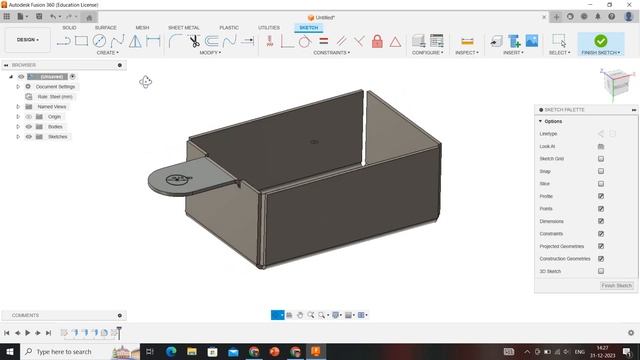Expand the Origin folder

coord(18,117)
